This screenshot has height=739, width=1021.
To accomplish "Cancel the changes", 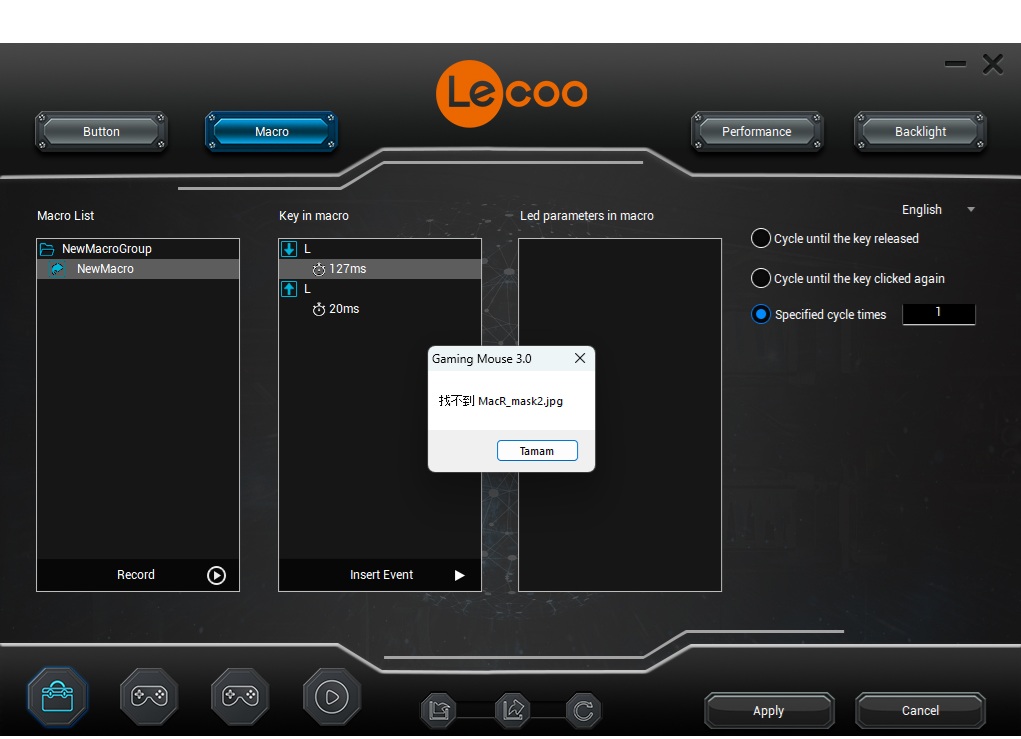I will pyautogui.click(x=920, y=710).
